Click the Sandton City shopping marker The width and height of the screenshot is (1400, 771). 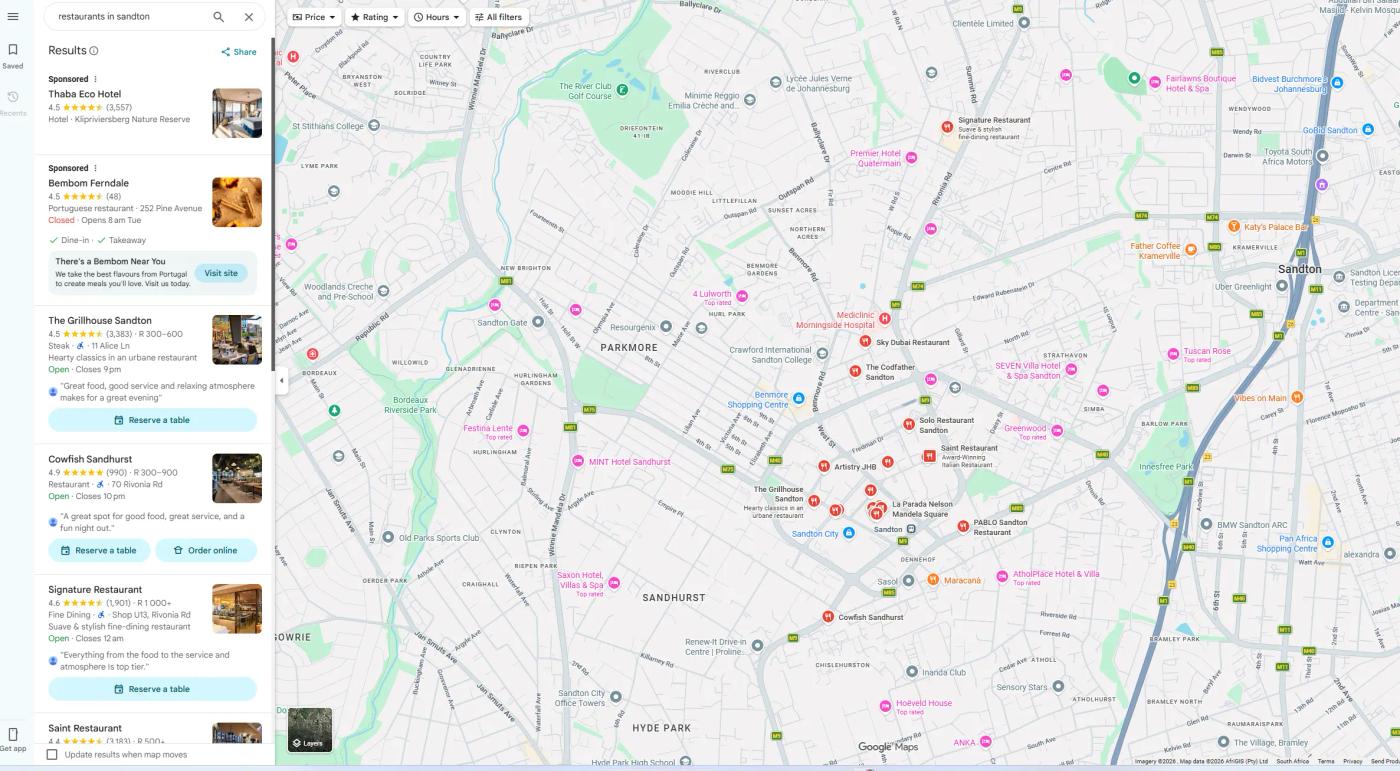[x=849, y=533]
